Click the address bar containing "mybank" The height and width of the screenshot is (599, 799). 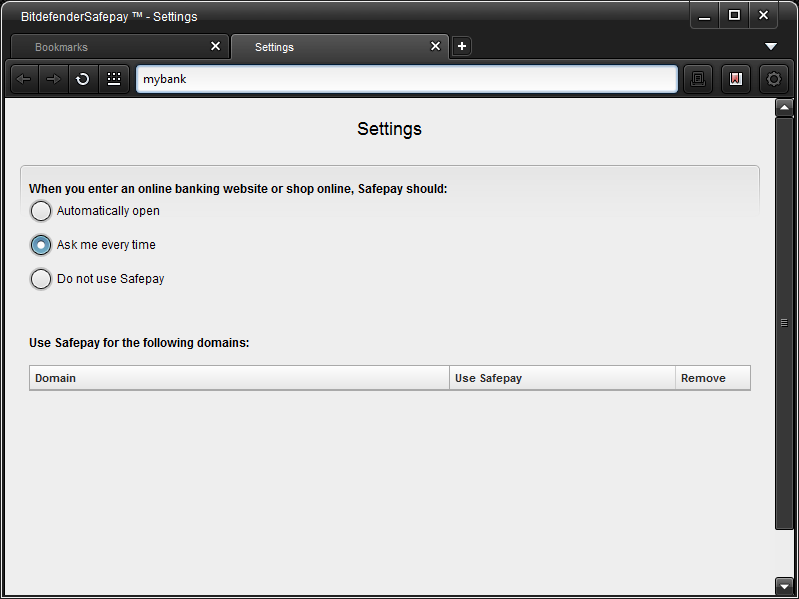(407, 79)
